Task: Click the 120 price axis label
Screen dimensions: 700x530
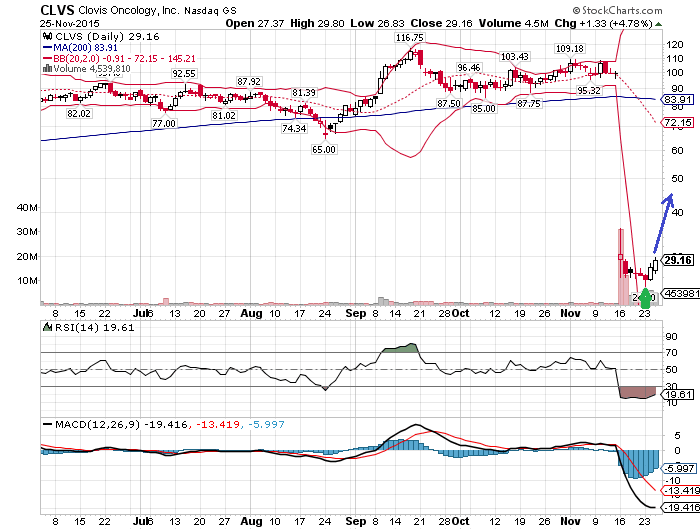Action: tap(675, 45)
